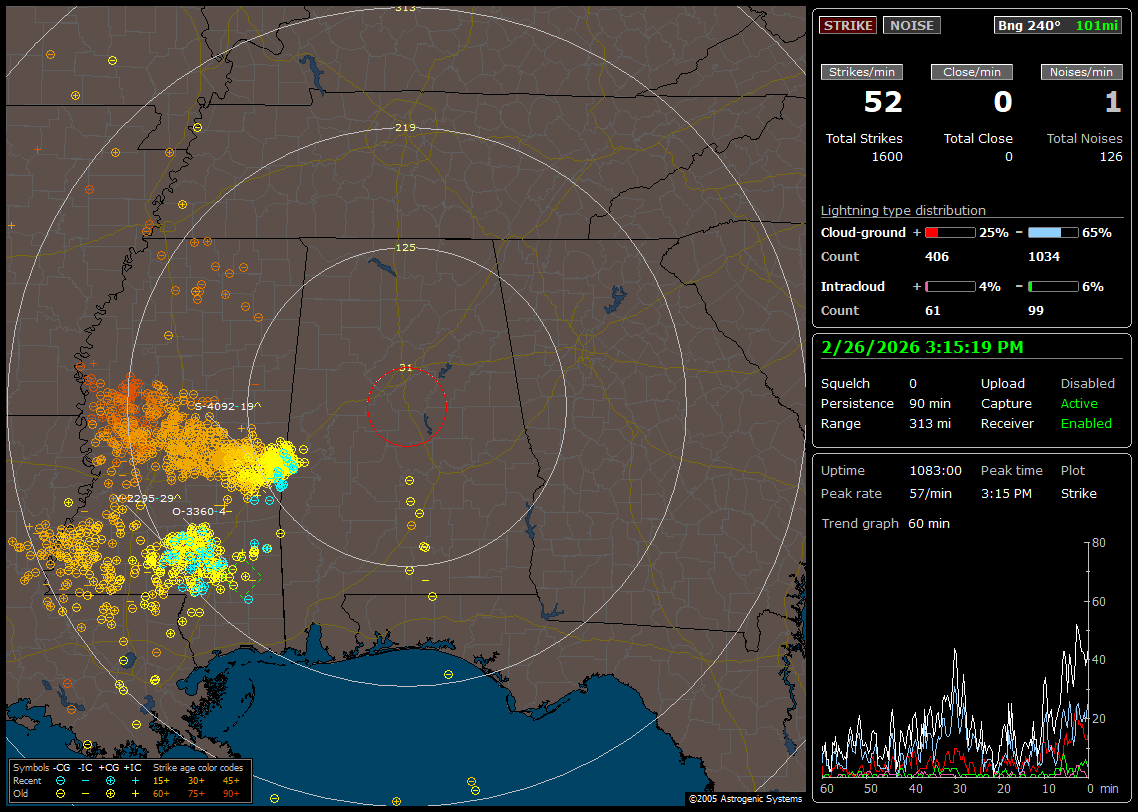Select storm cell label O-3360-4

click(x=202, y=511)
